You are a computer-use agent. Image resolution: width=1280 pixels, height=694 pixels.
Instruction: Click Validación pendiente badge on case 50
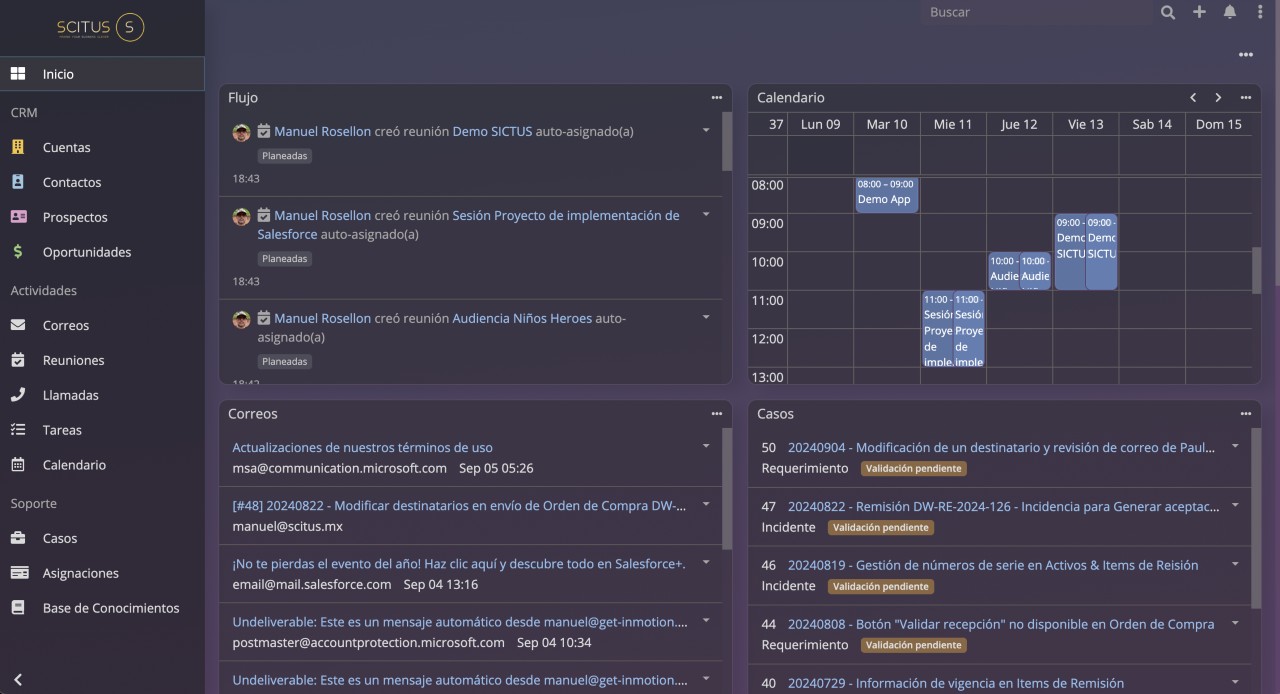coord(913,468)
